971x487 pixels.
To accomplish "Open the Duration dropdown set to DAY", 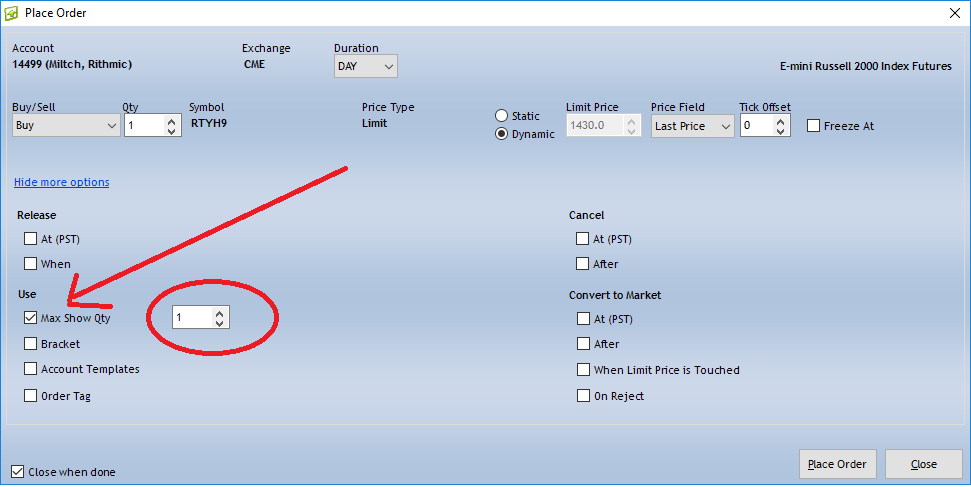I will coord(365,66).
